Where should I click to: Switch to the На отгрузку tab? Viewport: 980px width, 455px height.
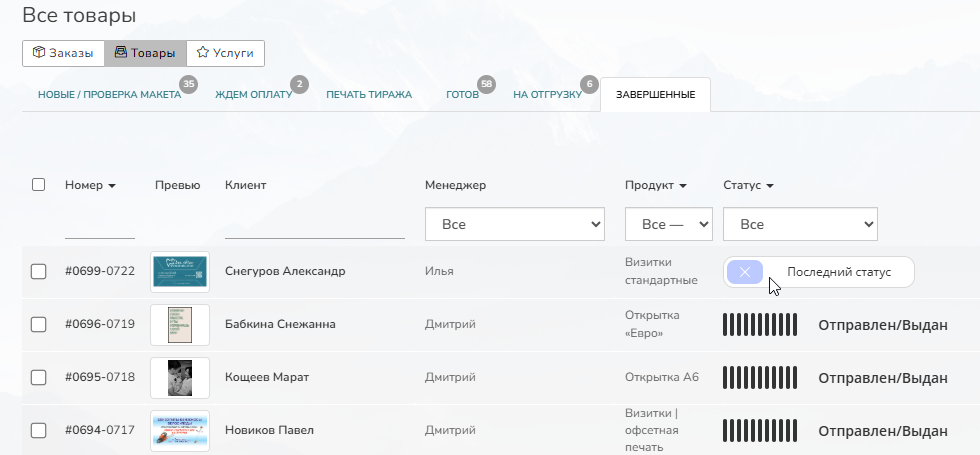[x=547, y=95]
